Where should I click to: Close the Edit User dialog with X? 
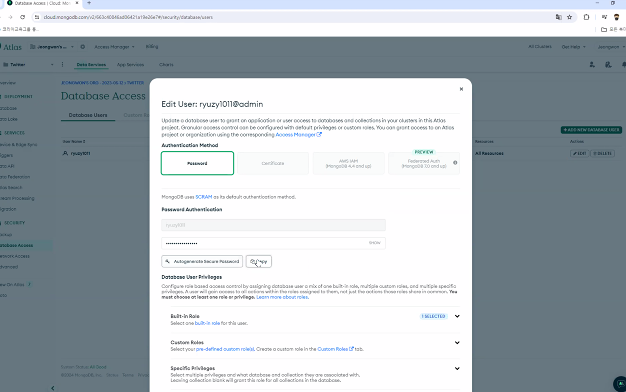(x=461, y=89)
